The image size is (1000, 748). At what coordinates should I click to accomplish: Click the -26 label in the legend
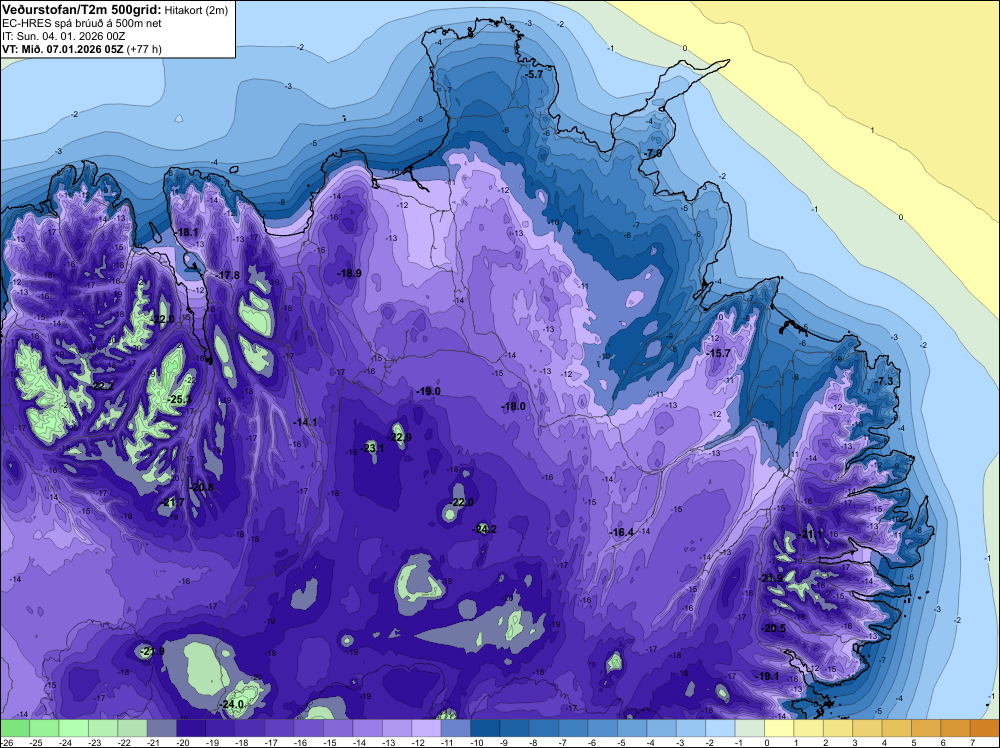click(7, 743)
